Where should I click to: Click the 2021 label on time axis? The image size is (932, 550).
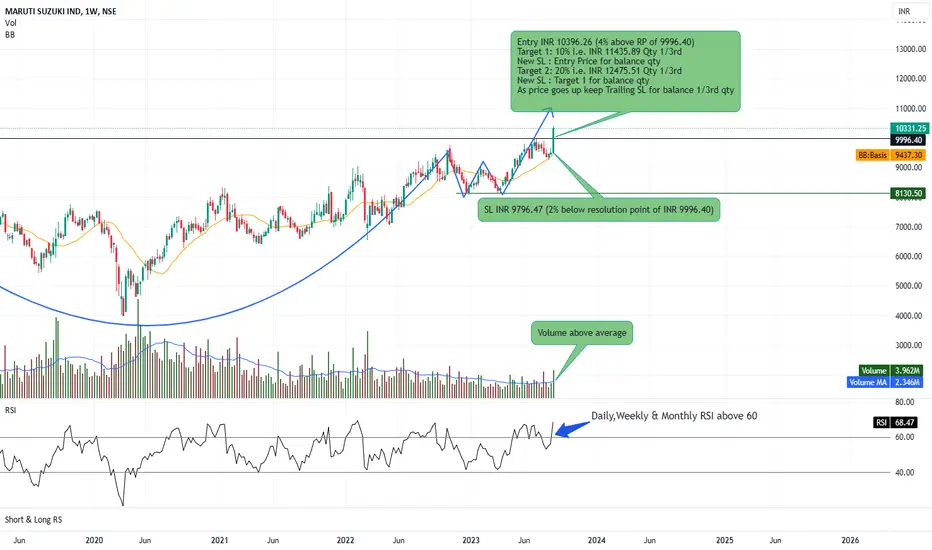[219, 540]
